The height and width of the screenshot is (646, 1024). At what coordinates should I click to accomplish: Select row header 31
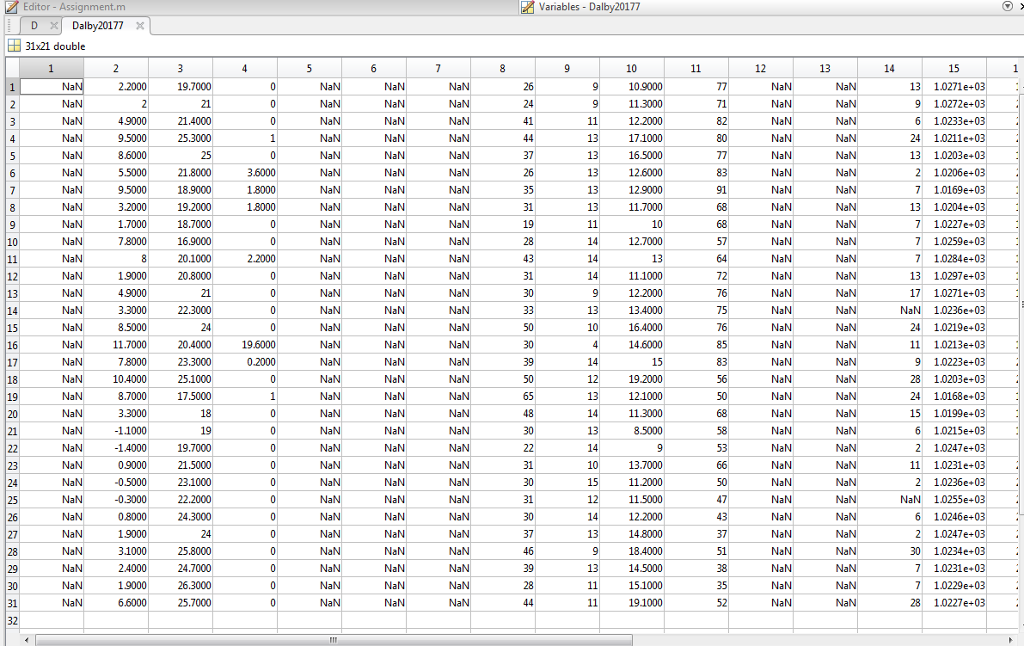click(12, 603)
